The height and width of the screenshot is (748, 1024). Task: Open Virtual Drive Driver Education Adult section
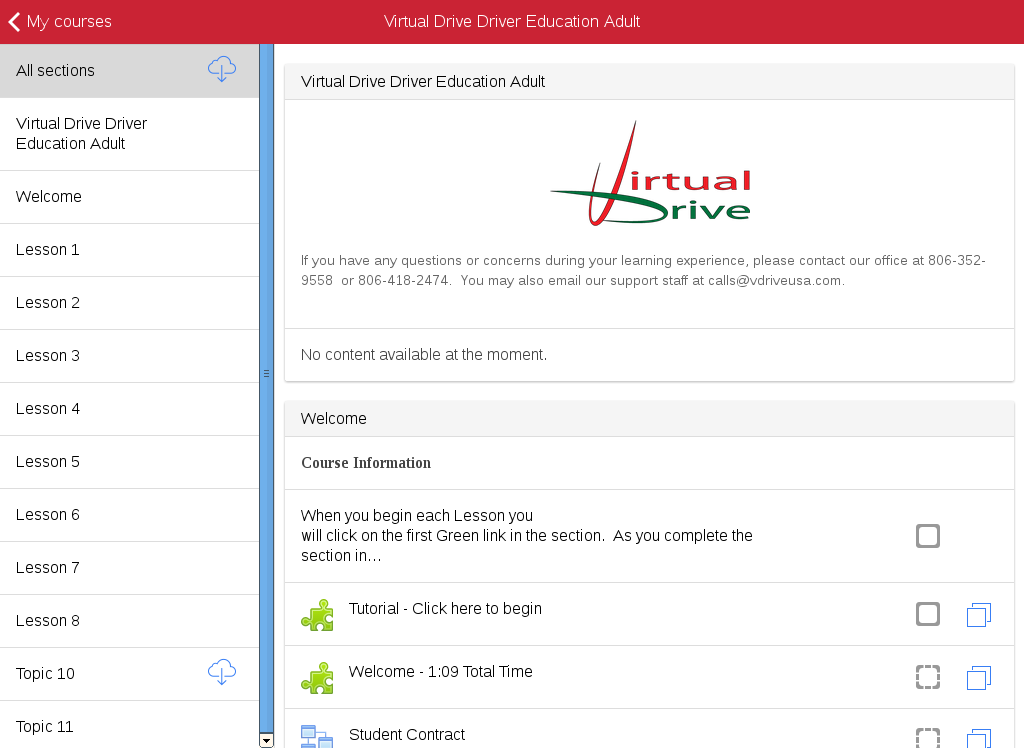point(129,134)
